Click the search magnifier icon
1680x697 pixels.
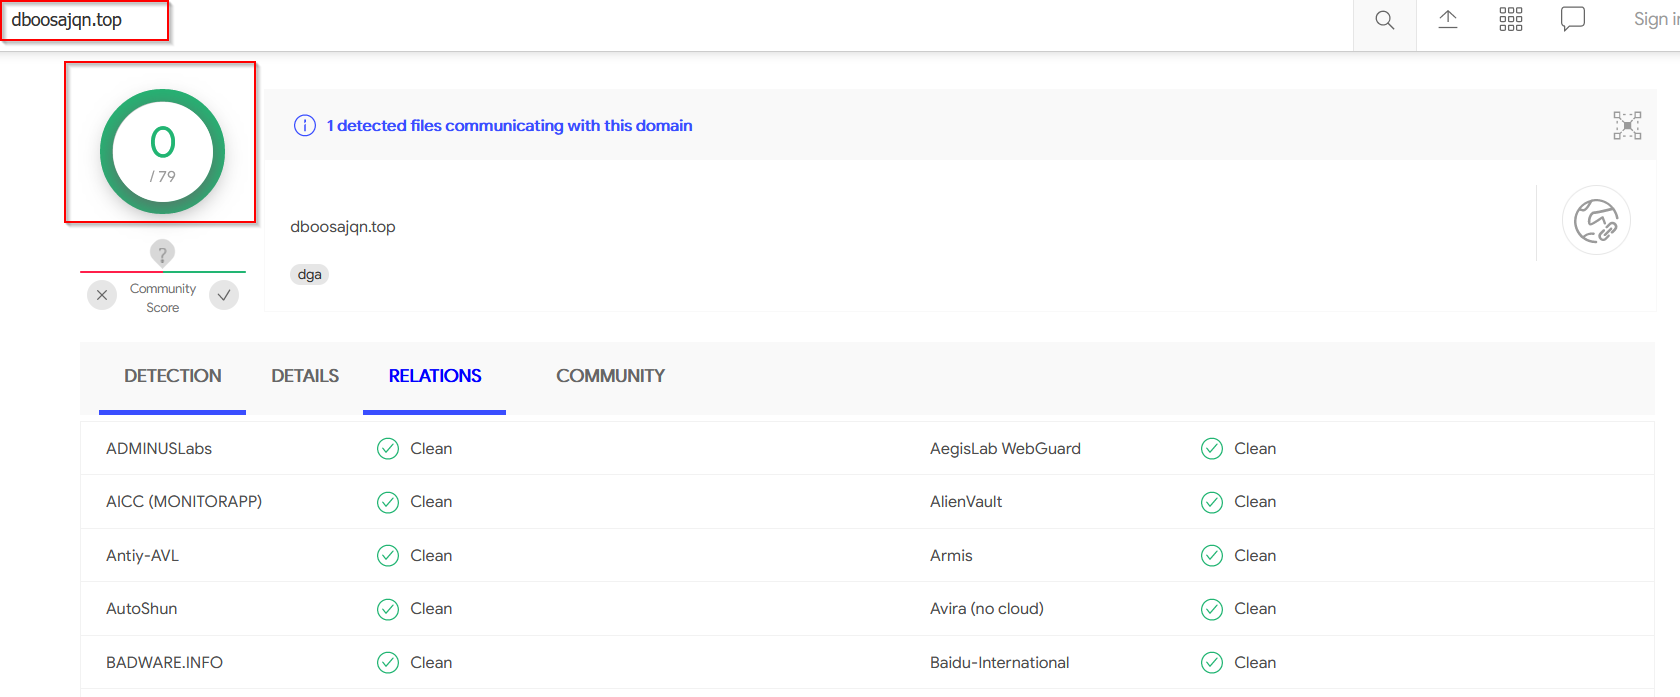pyautogui.click(x=1384, y=20)
